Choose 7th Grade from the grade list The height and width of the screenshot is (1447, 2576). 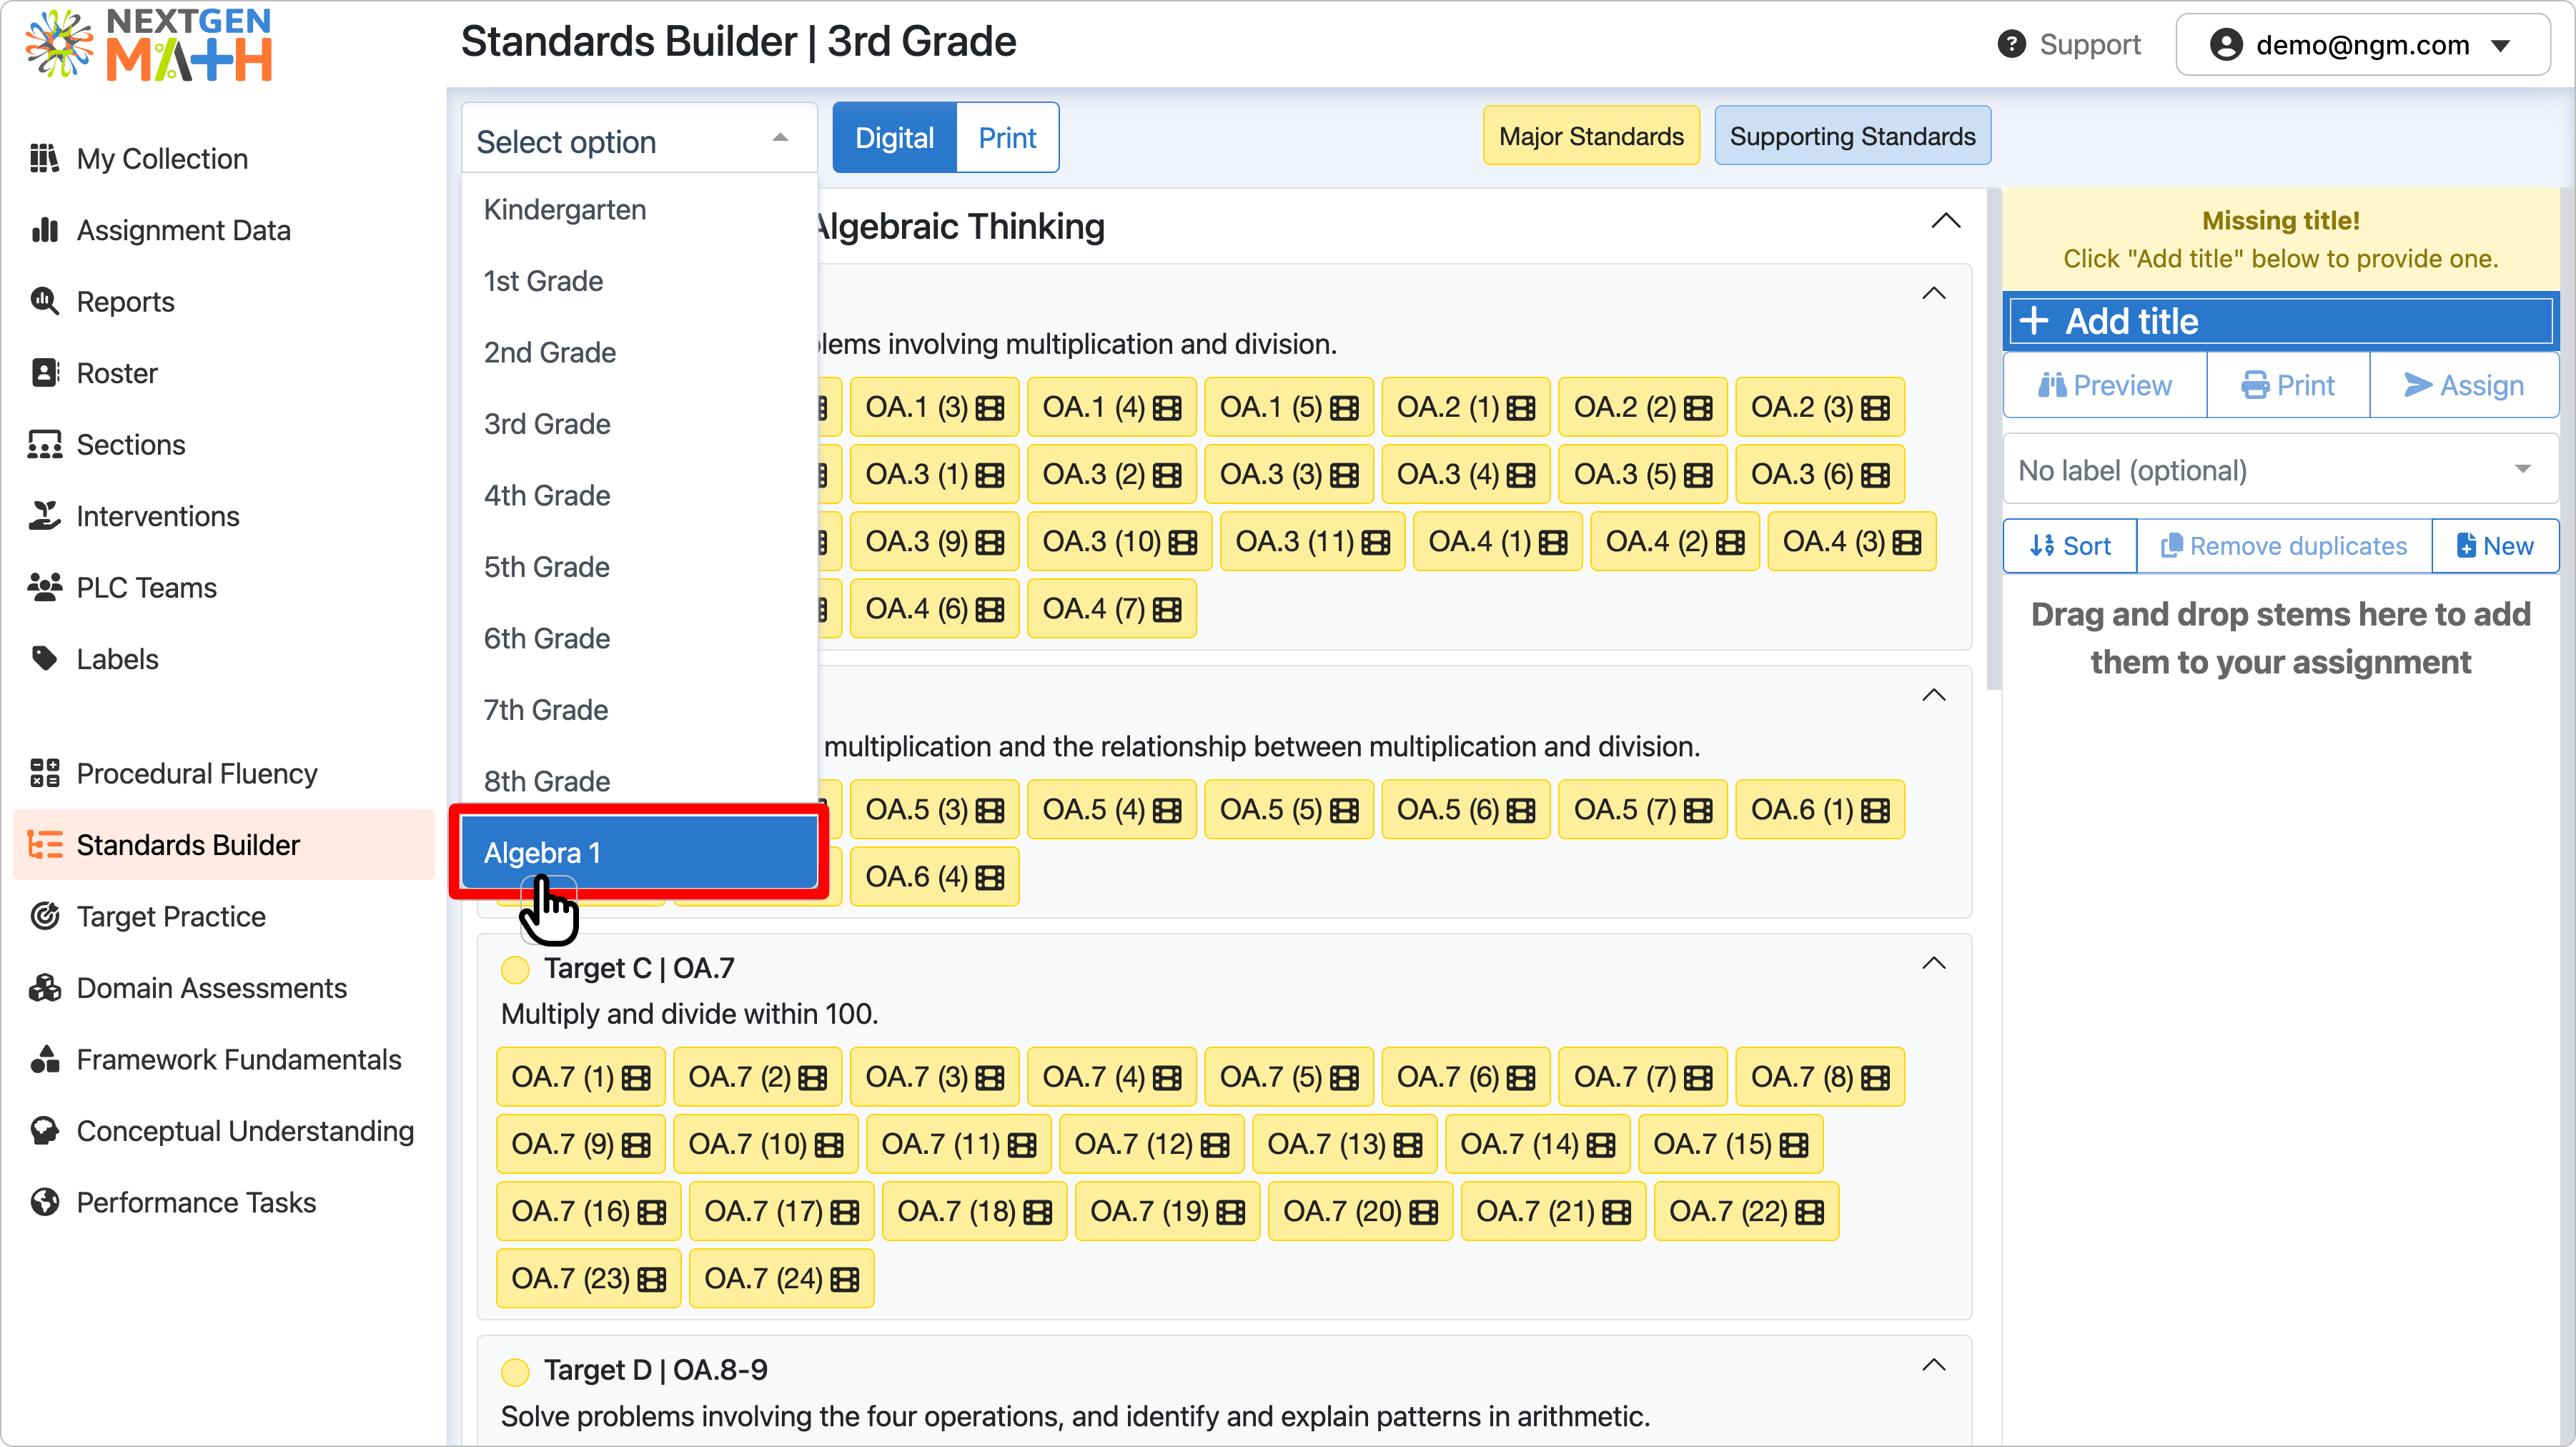coord(639,710)
